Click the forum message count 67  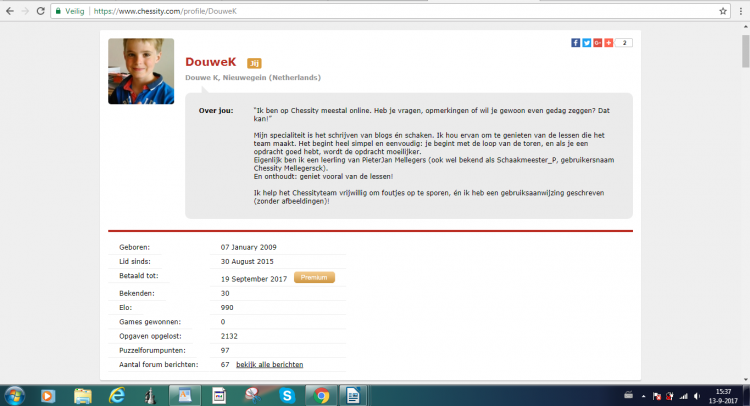(x=225, y=364)
